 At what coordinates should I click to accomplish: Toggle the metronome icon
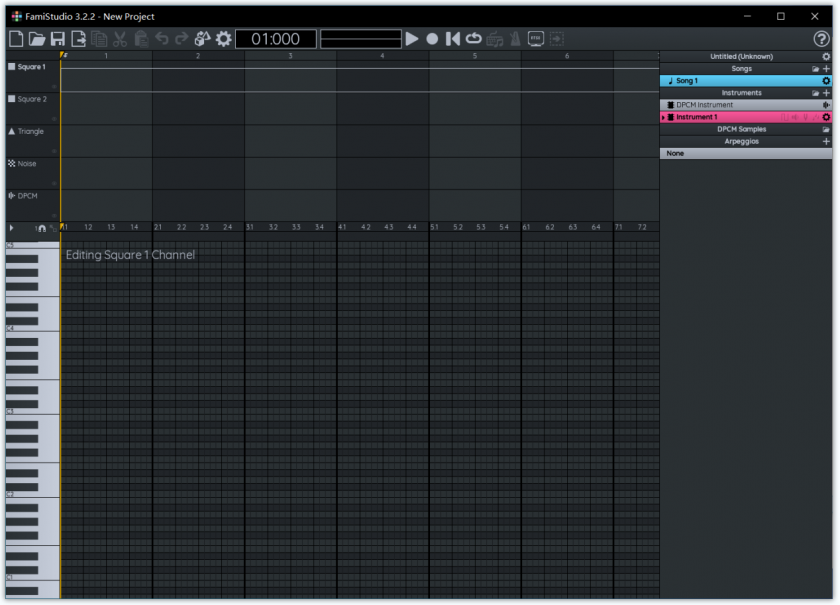[515, 39]
